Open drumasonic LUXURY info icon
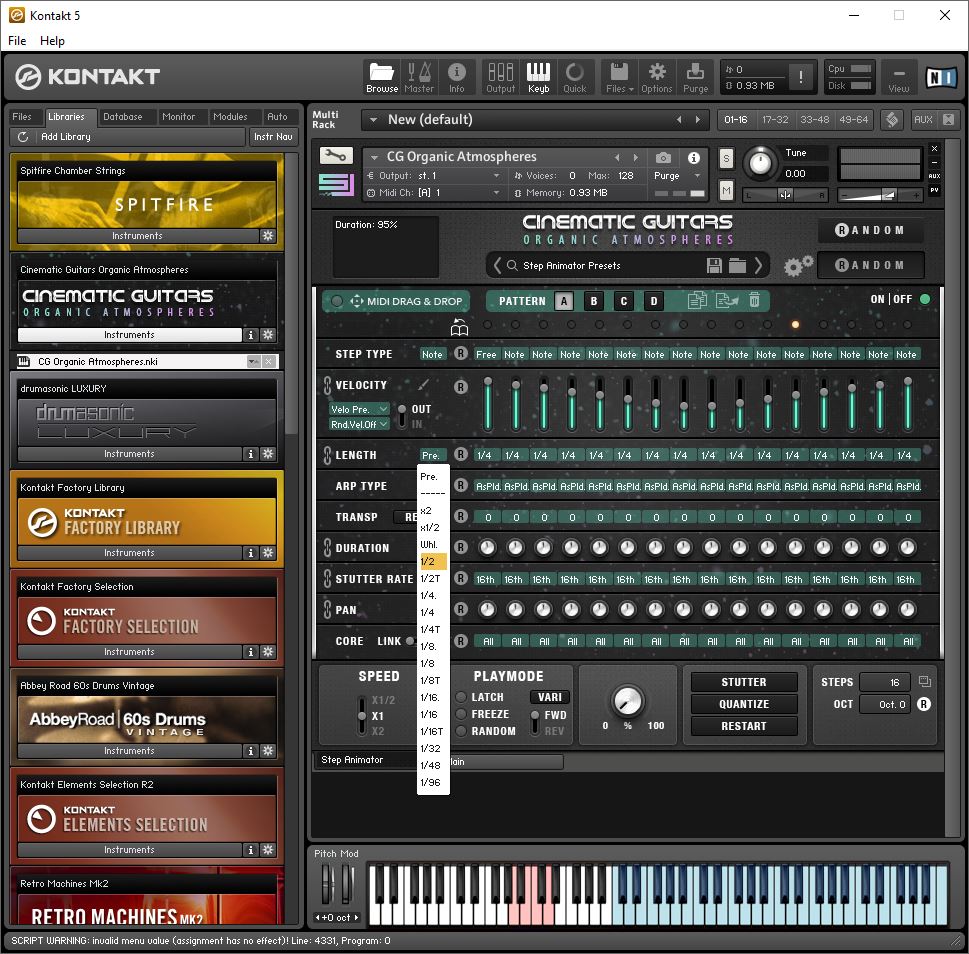The width and height of the screenshot is (969, 954). pyautogui.click(x=250, y=454)
